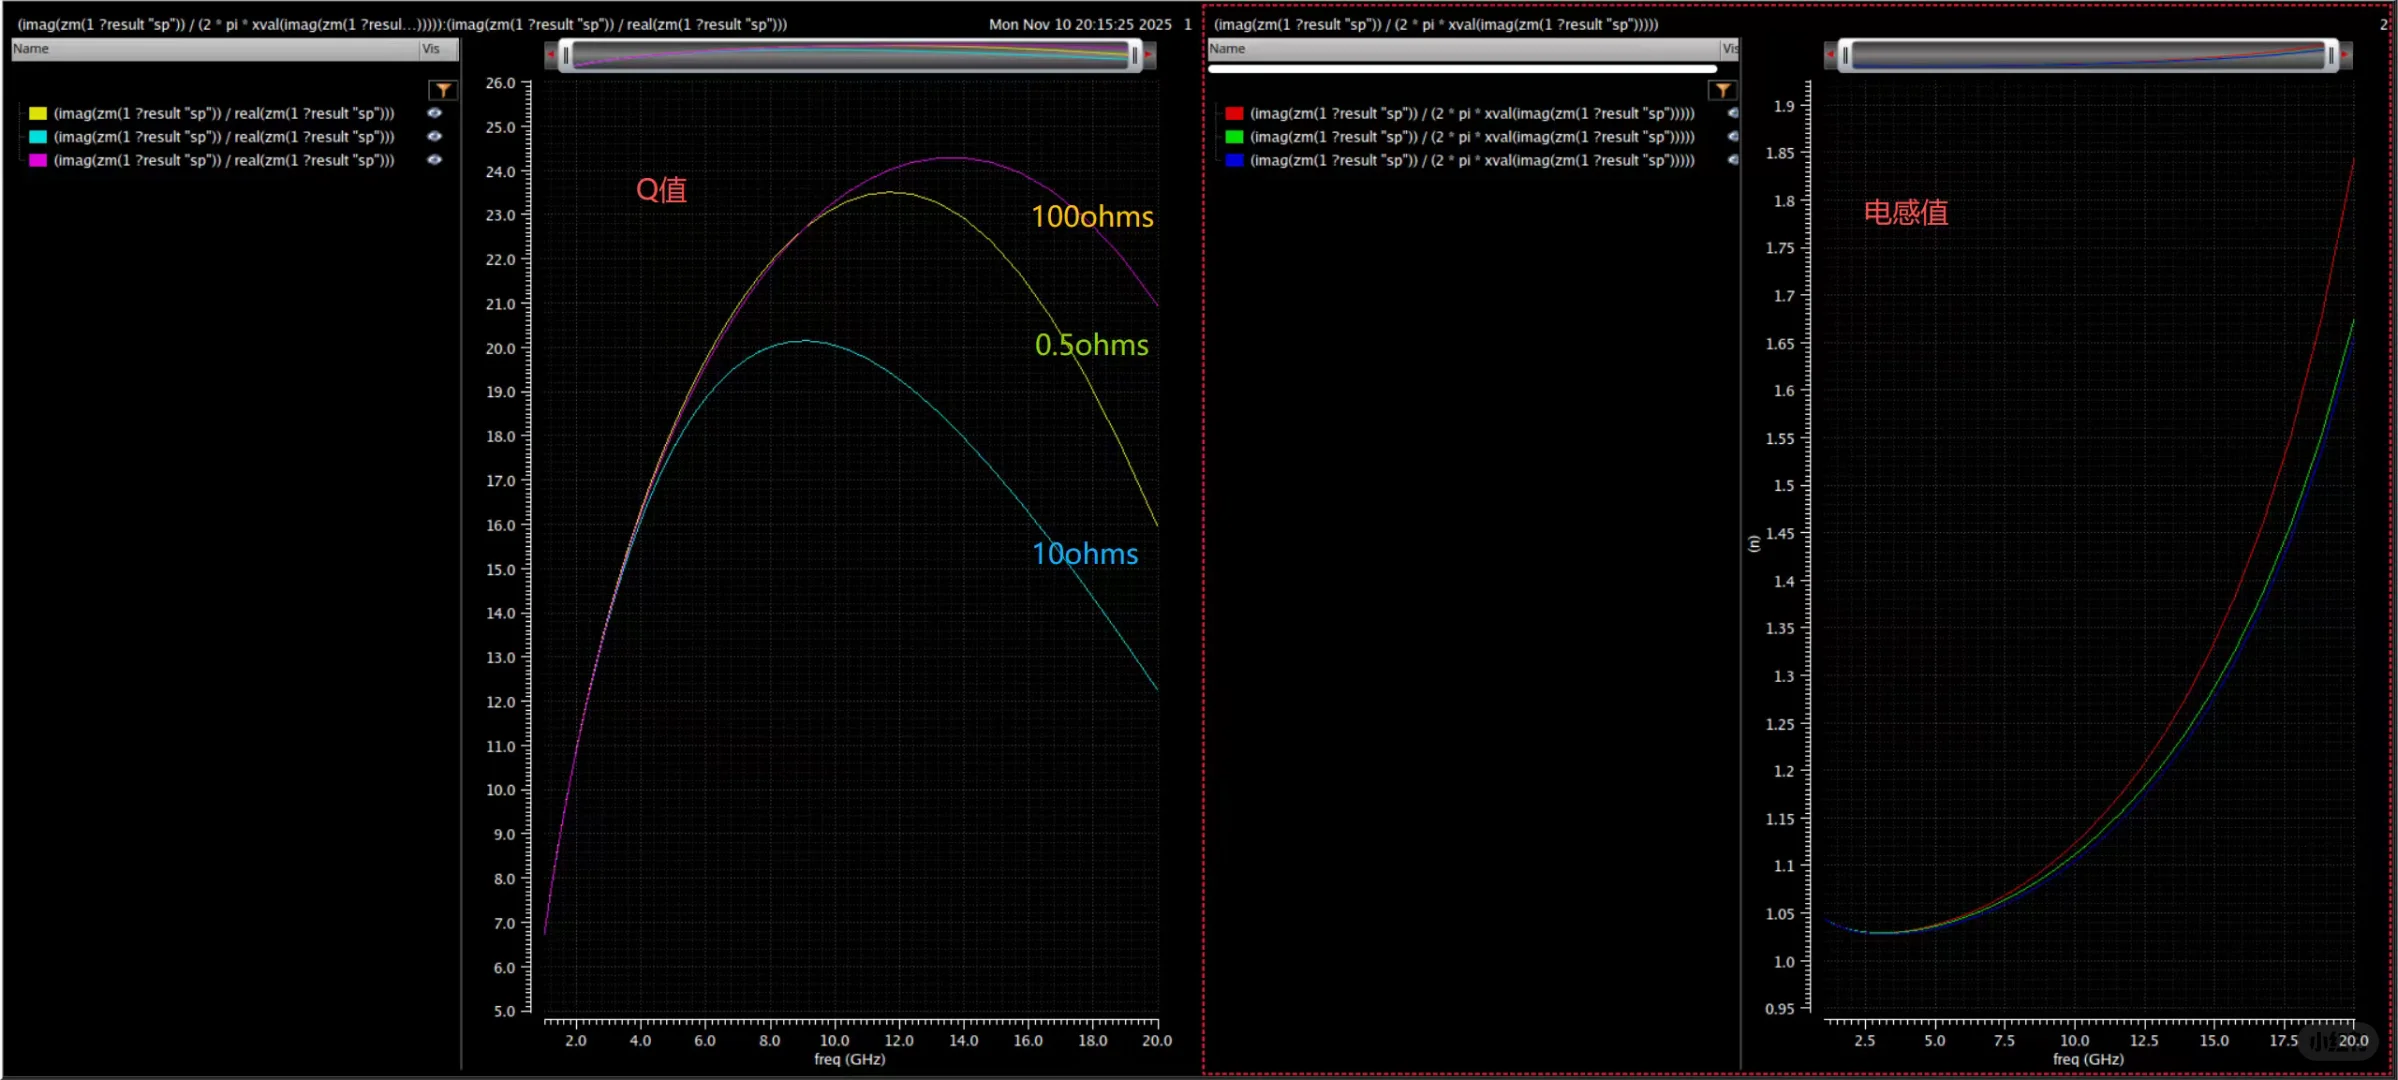The width and height of the screenshot is (2398, 1080).
Task: Select the green inductance expression in legend
Action: pos(1471,136)
